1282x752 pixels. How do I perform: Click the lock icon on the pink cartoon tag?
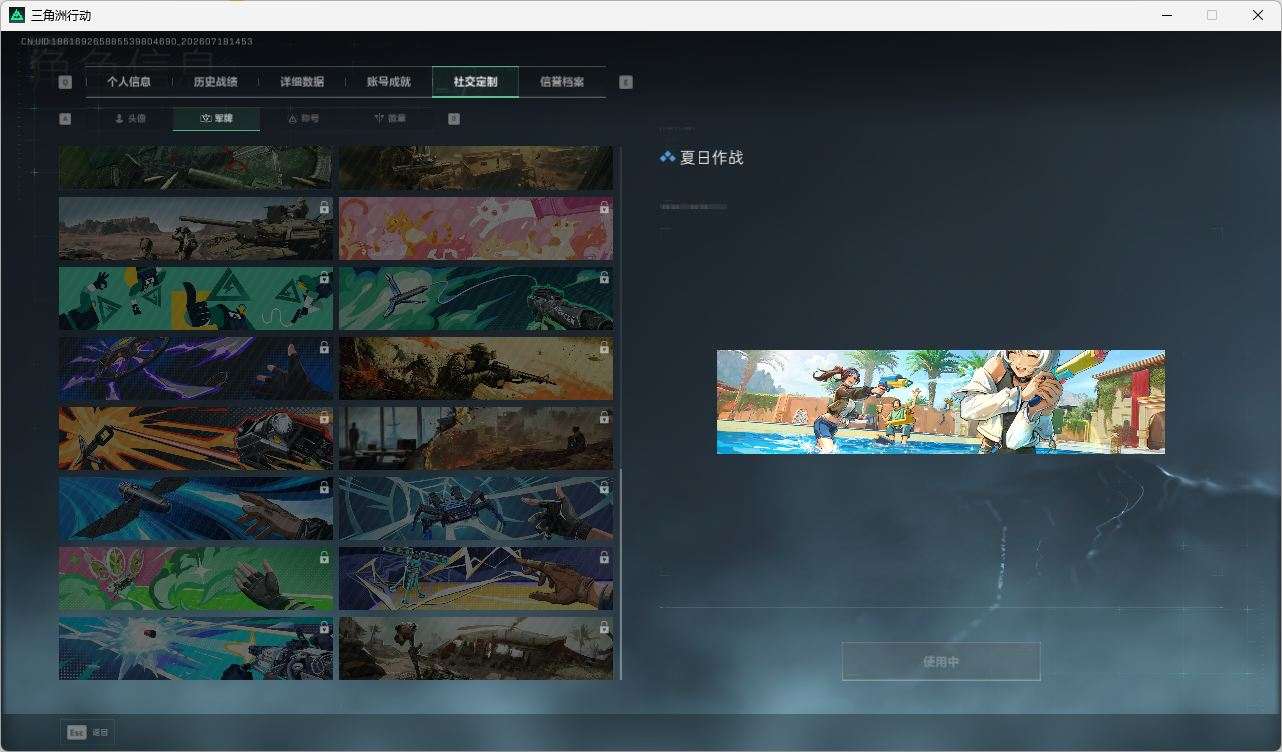tap(604, 208)
